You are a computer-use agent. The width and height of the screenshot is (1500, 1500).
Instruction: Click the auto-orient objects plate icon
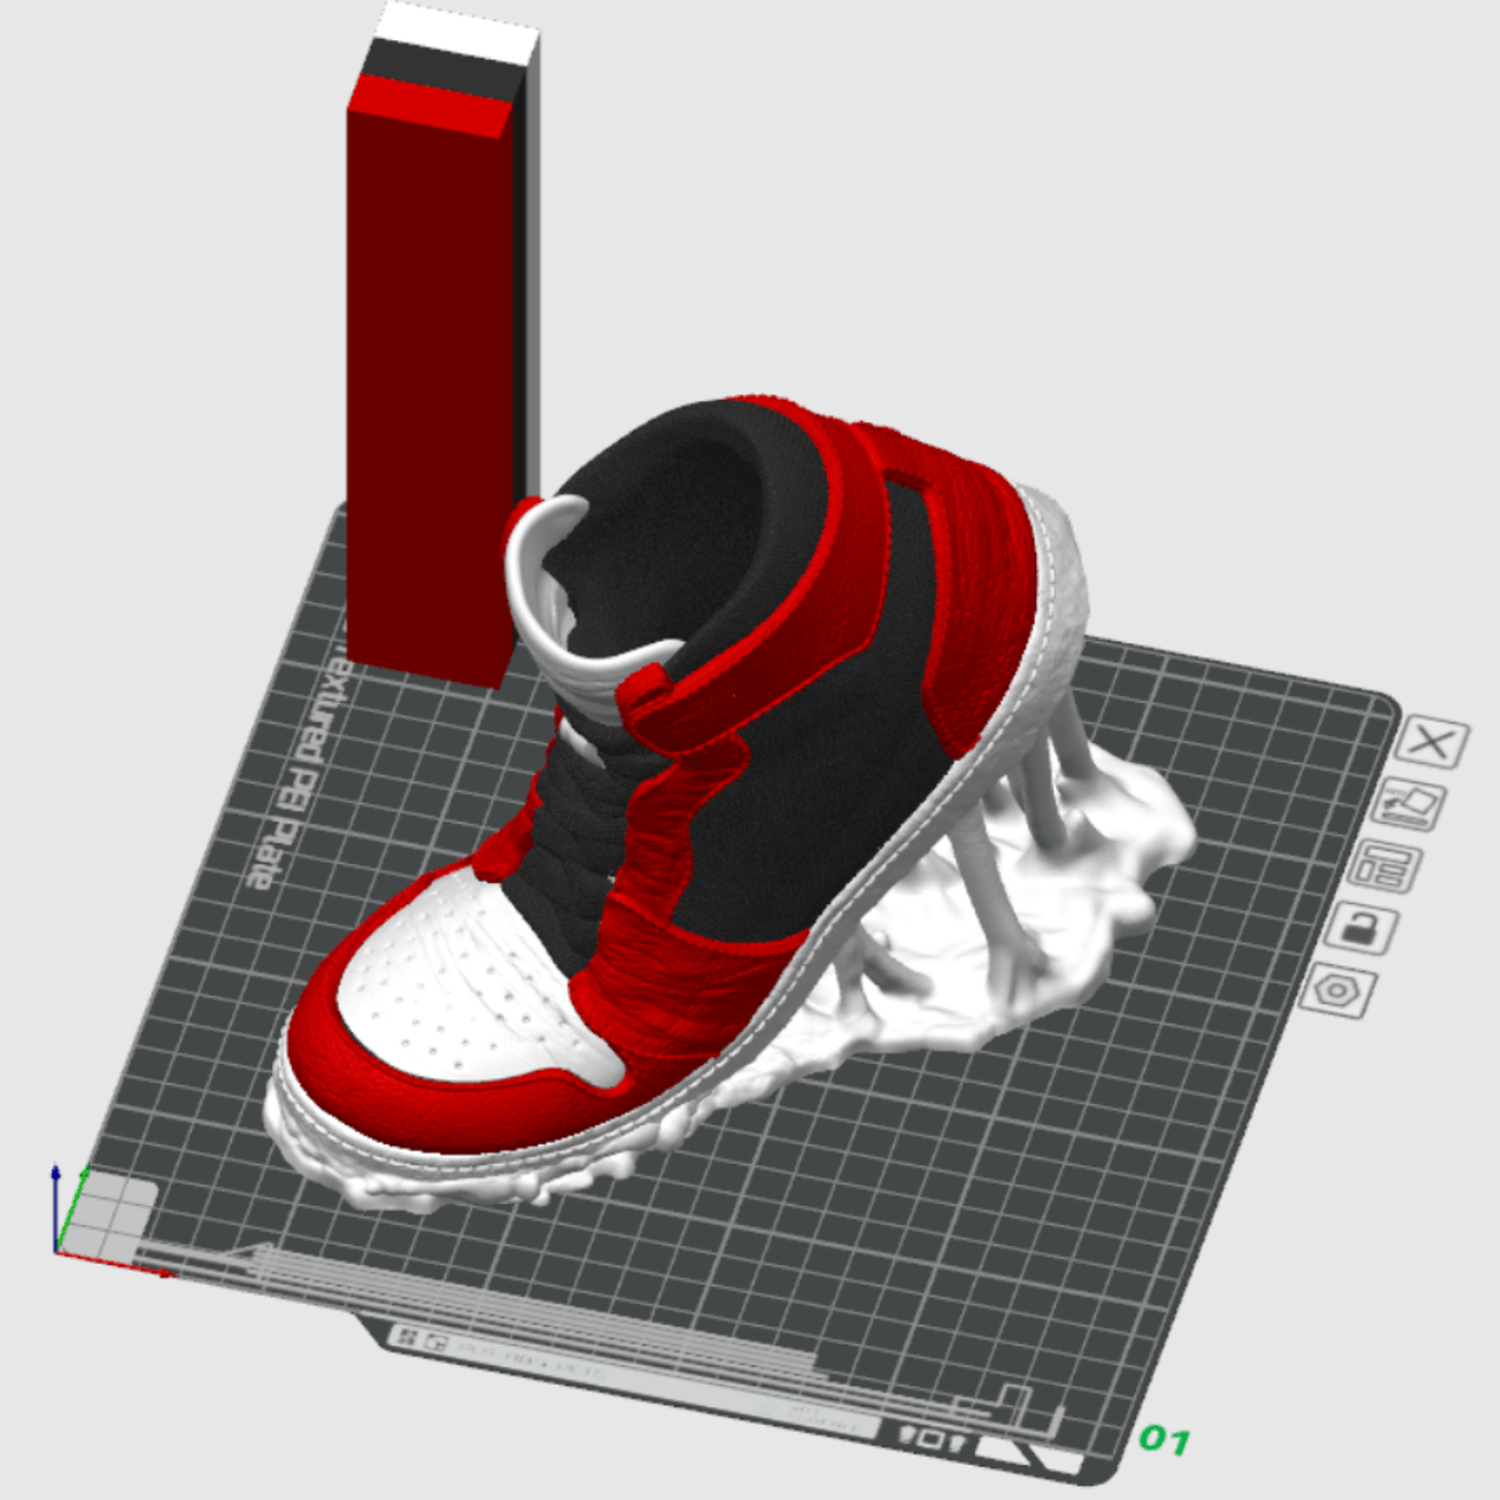tap(1410, 803)
